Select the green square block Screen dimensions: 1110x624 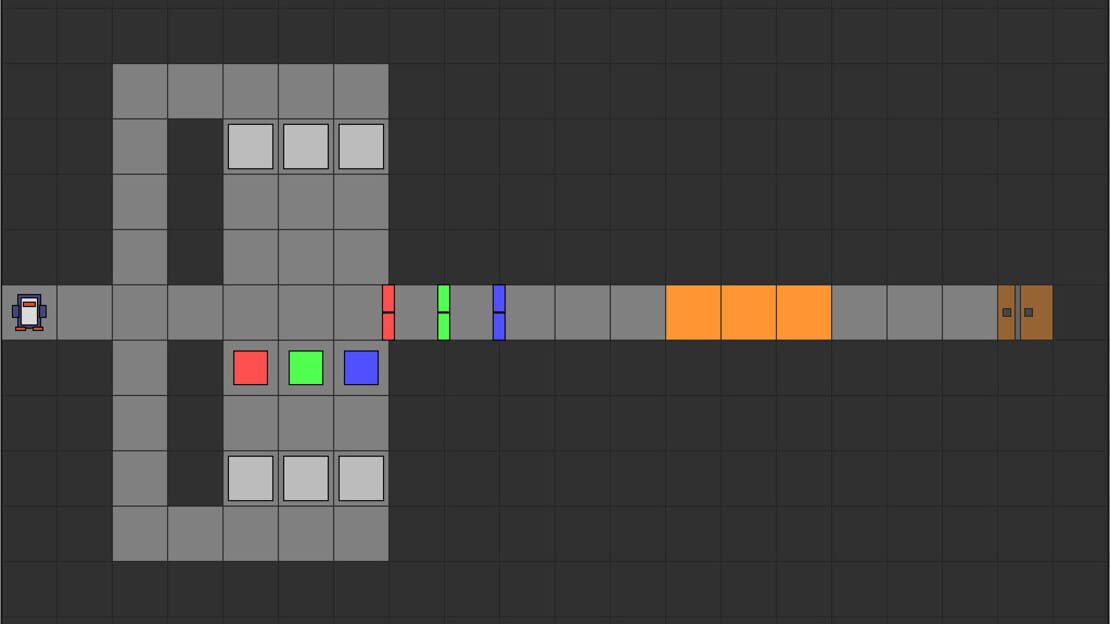(306, 368)
